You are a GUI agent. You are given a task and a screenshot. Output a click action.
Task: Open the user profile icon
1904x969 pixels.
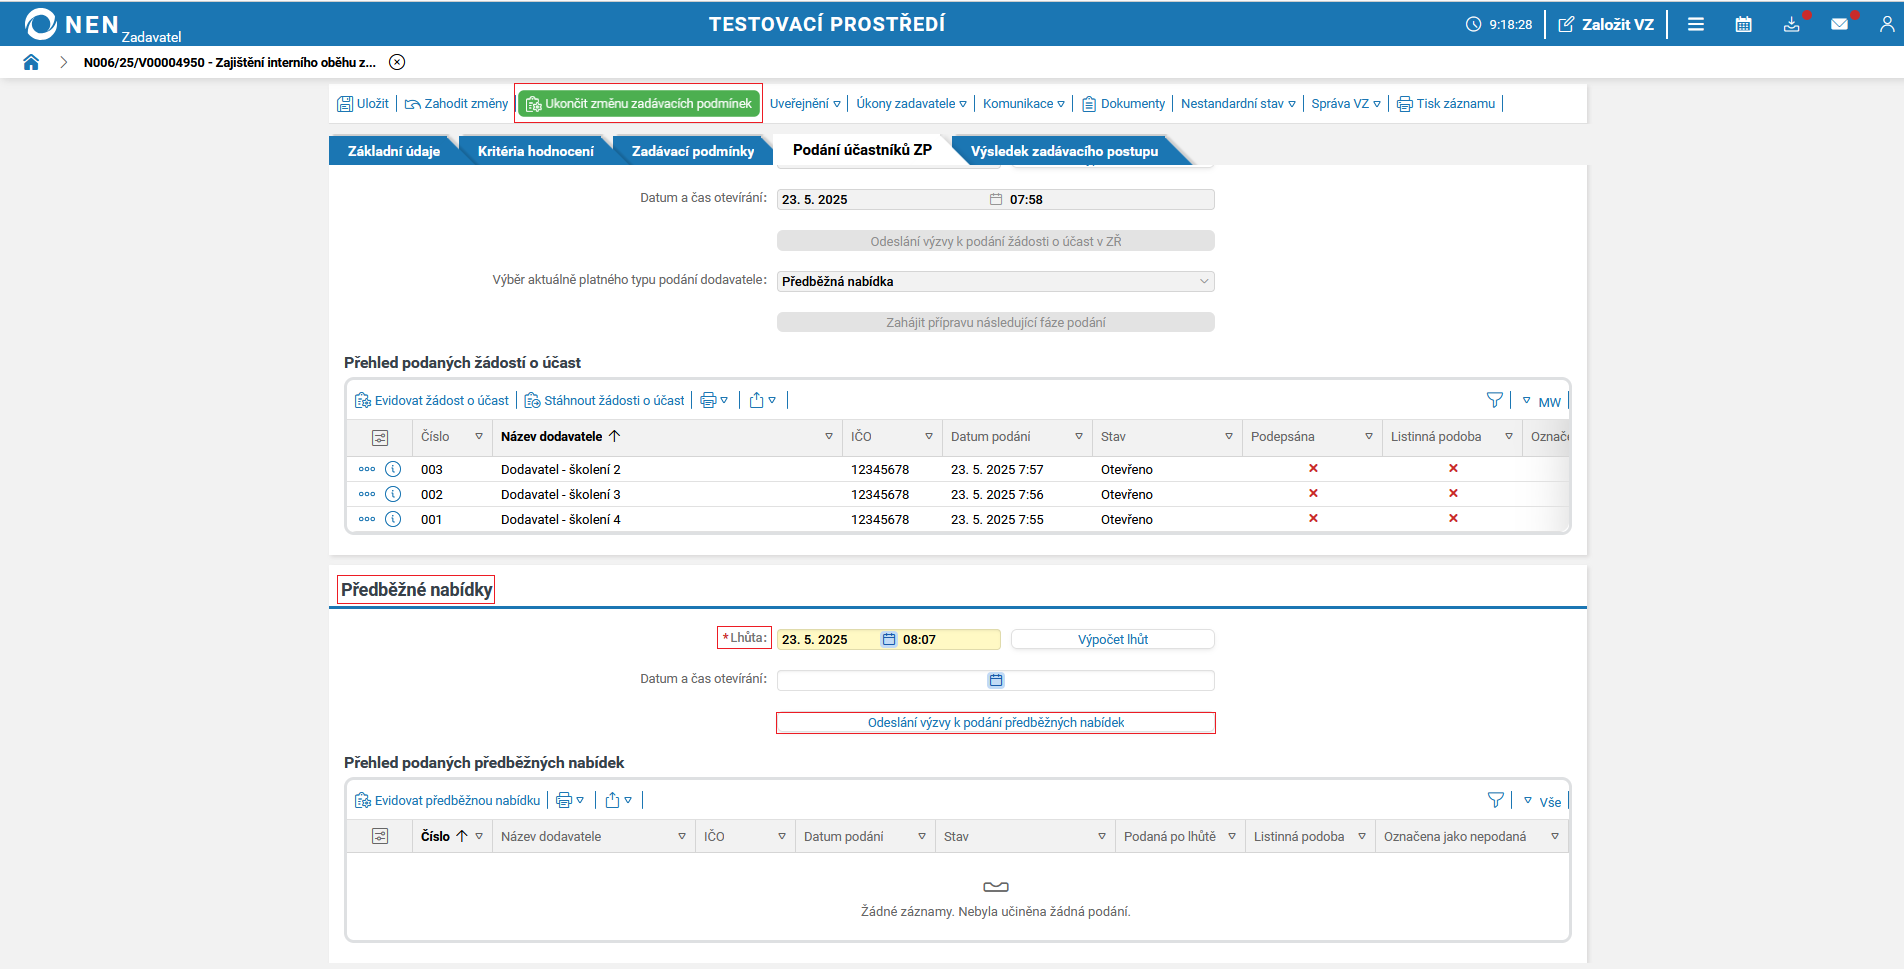point(1887,24)
